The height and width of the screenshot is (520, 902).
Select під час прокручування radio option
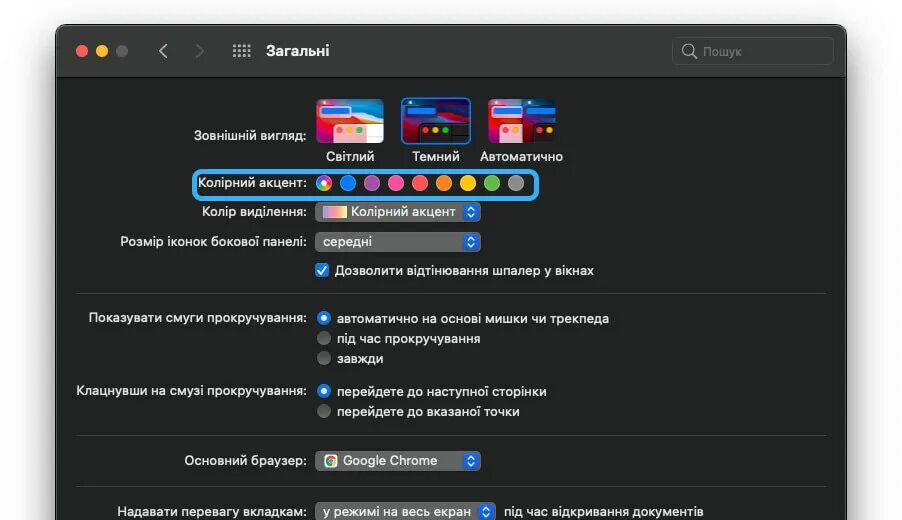[x=324, y=338]
